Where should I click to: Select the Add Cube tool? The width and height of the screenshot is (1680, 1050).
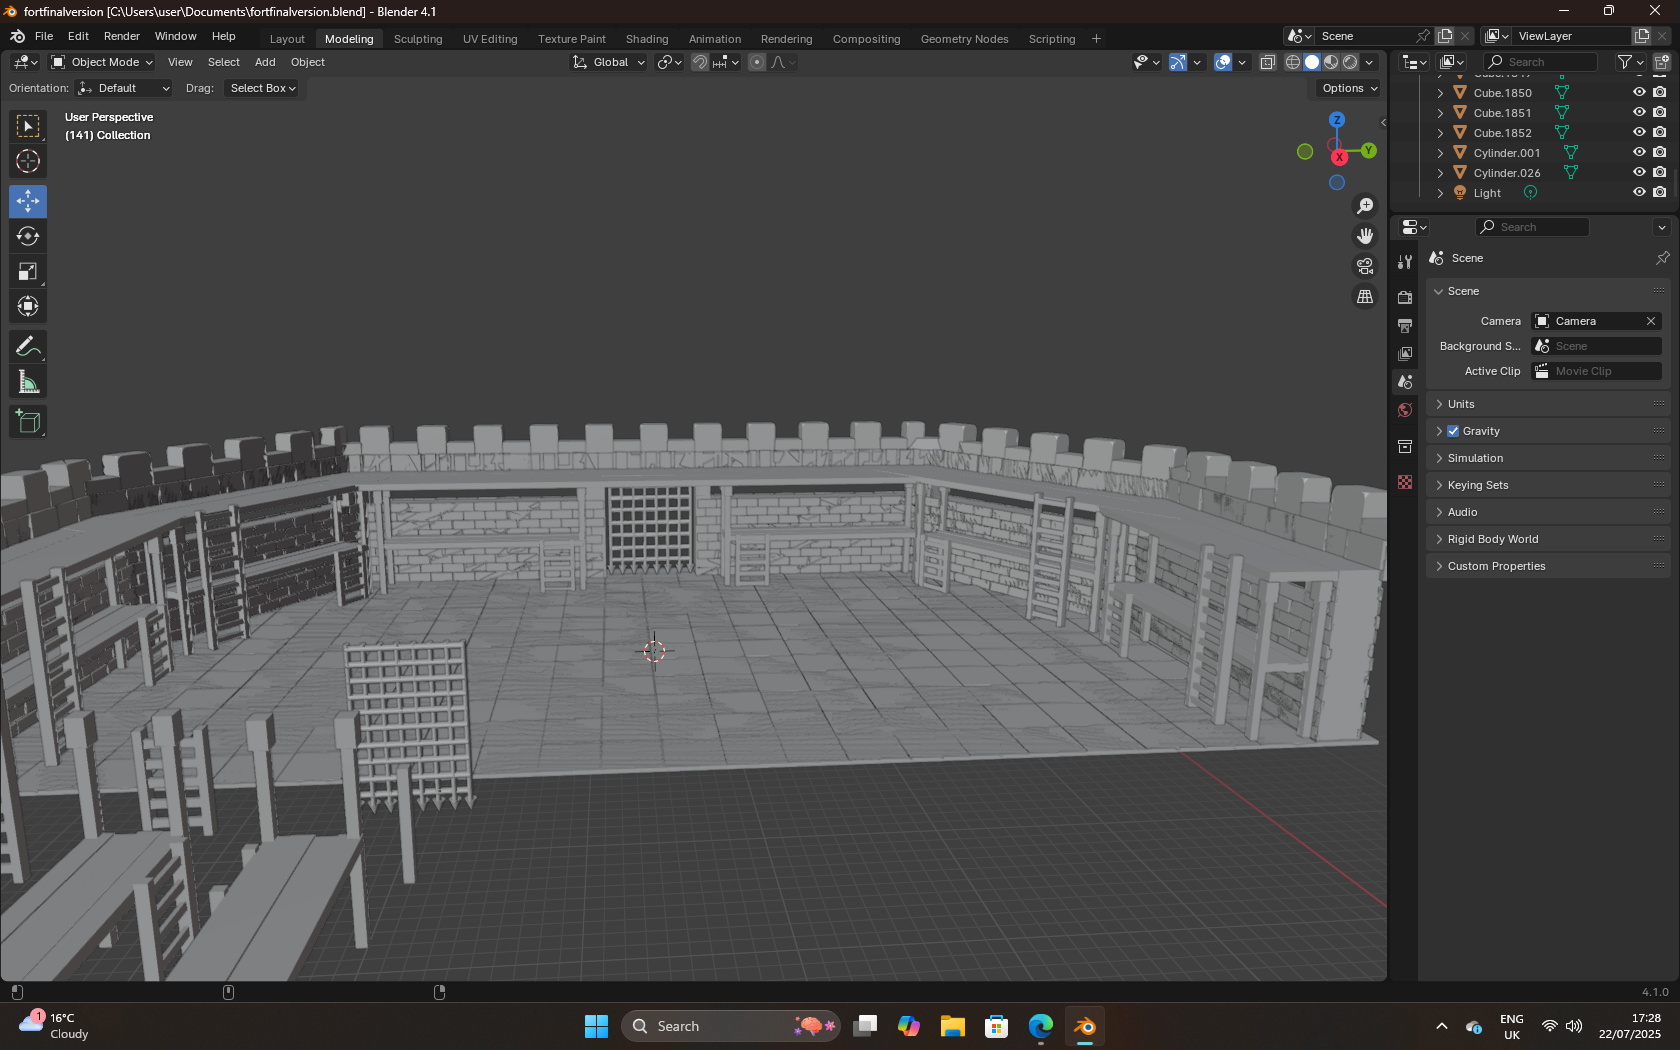(x=28, y=422)
